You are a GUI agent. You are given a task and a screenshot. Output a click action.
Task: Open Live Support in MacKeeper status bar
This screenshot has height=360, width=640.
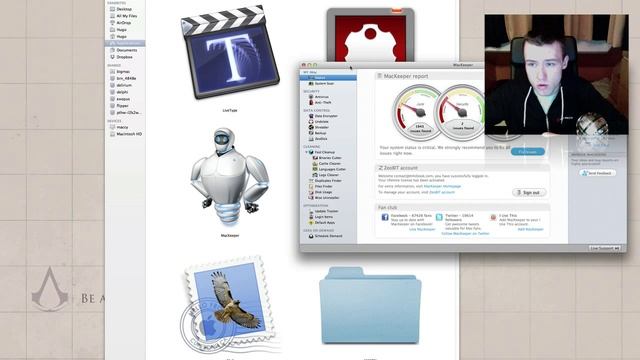point(604,248)
